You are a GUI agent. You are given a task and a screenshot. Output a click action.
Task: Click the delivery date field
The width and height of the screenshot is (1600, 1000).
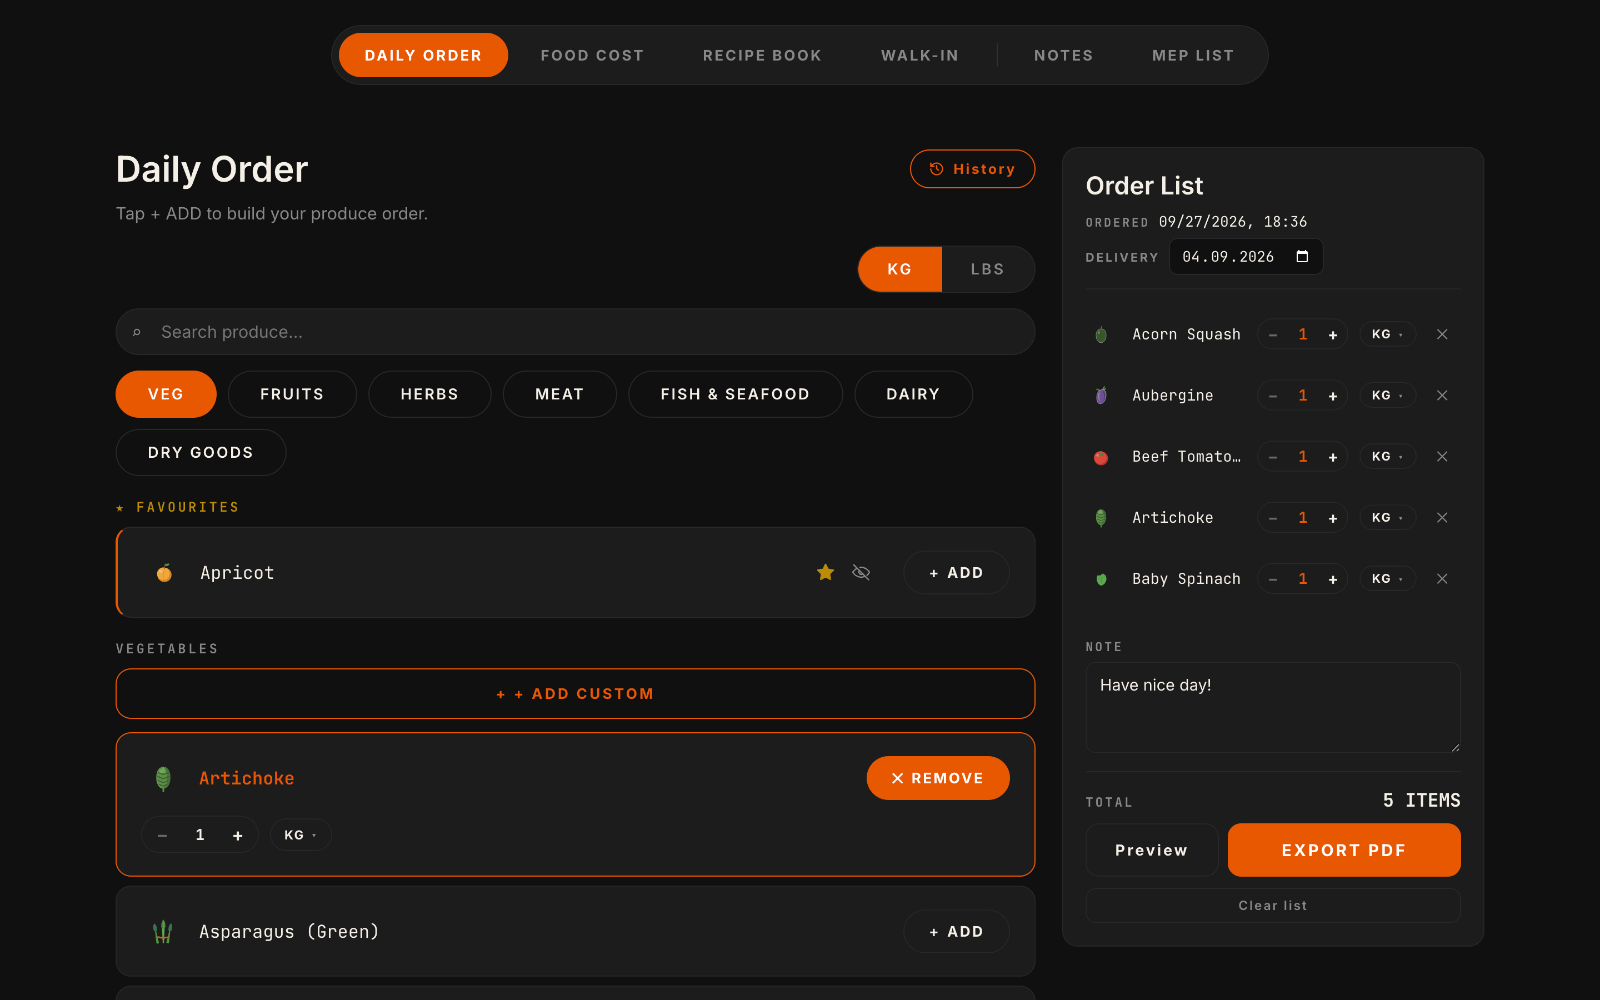click(1246, 257)
